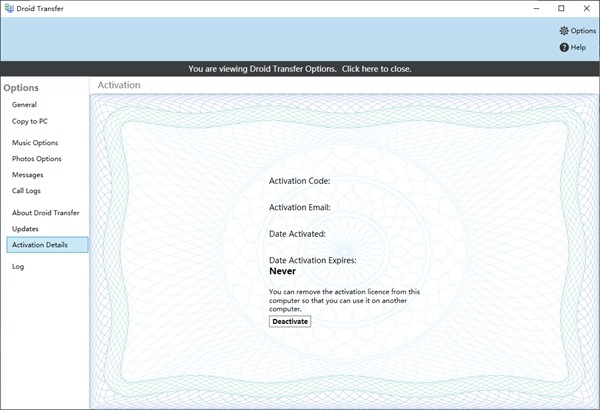Screen dimensions: 600x410
Task: Click the banner to close options
Action: [x=300, y=69]
